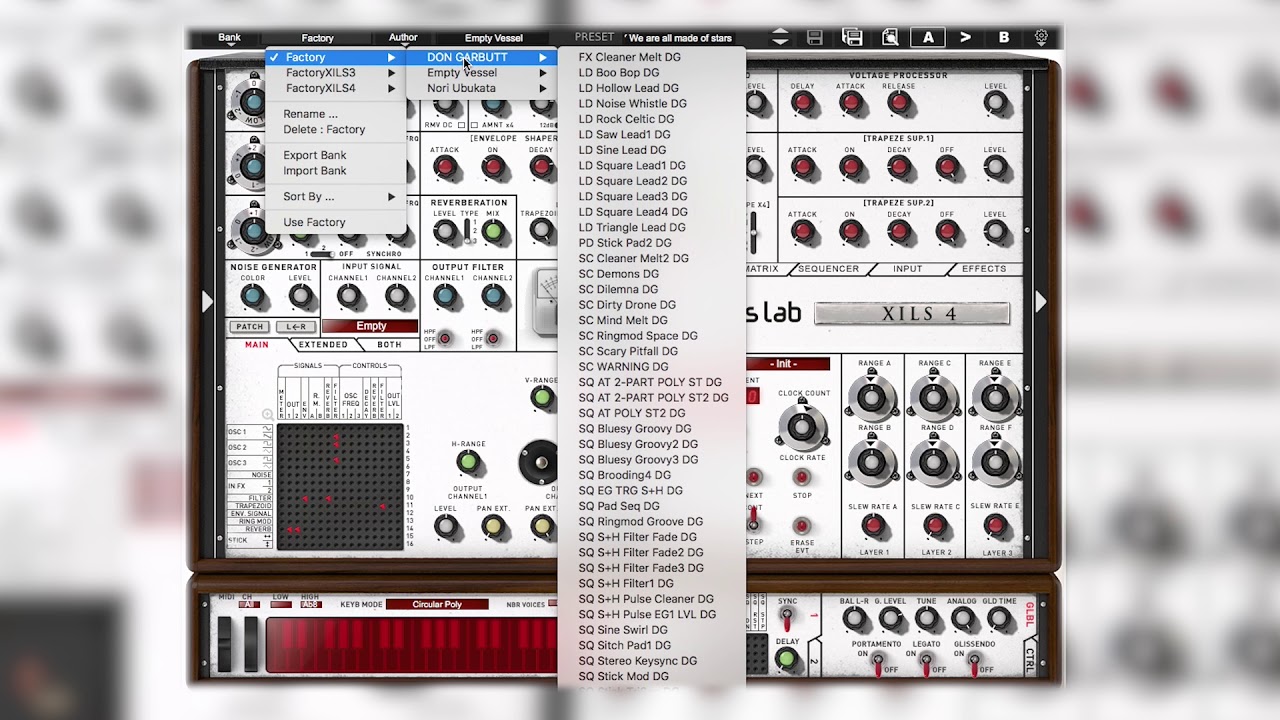
Task: Open the Circular Poly keyboard mode selector
Action: (x=437, y=604)
